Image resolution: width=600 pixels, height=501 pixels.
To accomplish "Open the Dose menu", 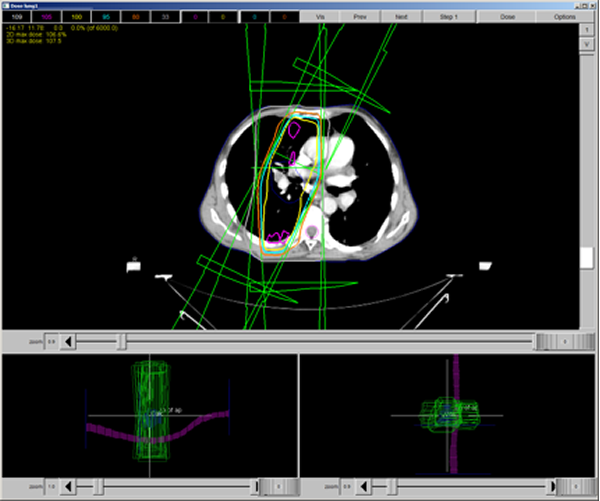I will coord(507,17).
